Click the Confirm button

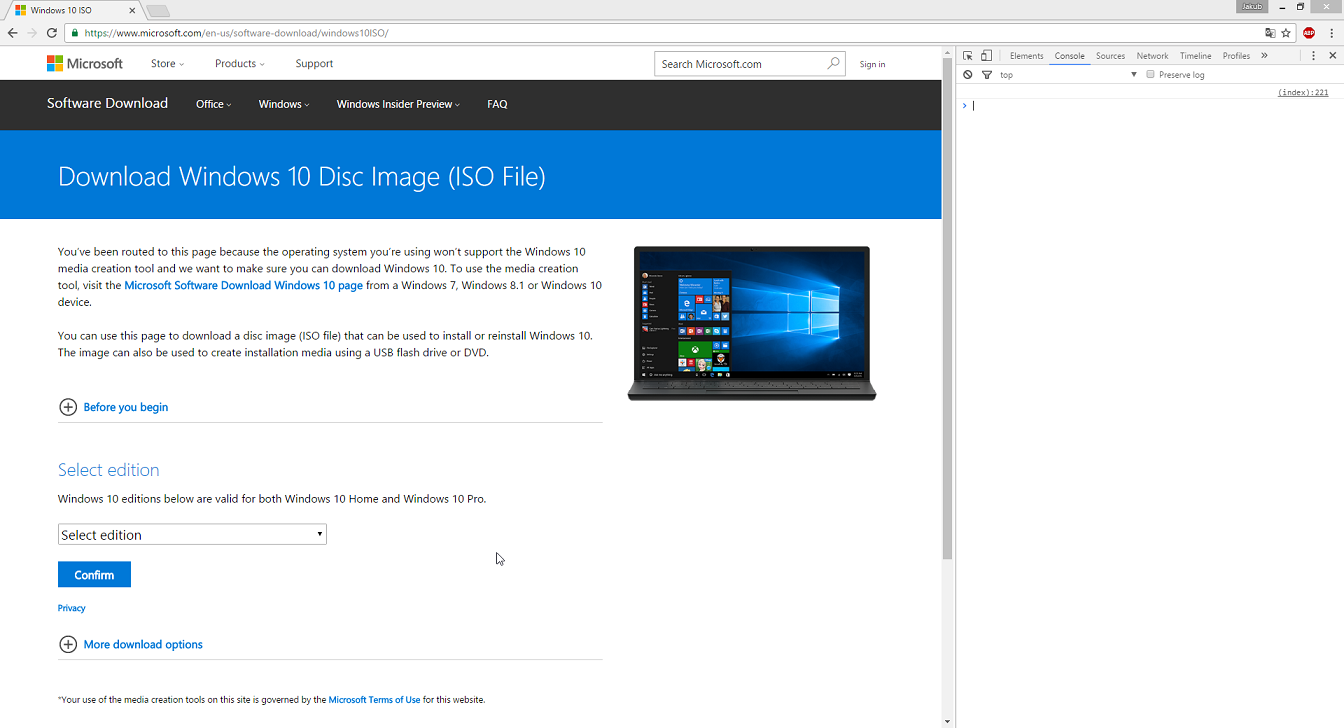tap(94, 575)
